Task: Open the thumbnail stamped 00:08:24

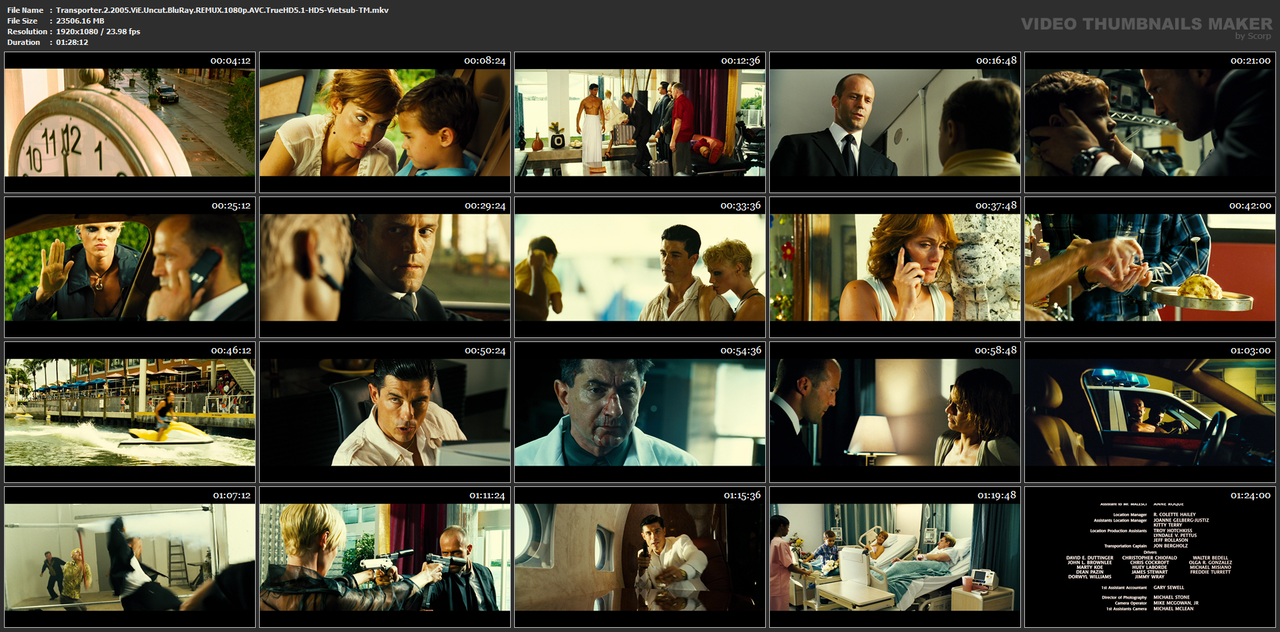Action: coord(385,122)
